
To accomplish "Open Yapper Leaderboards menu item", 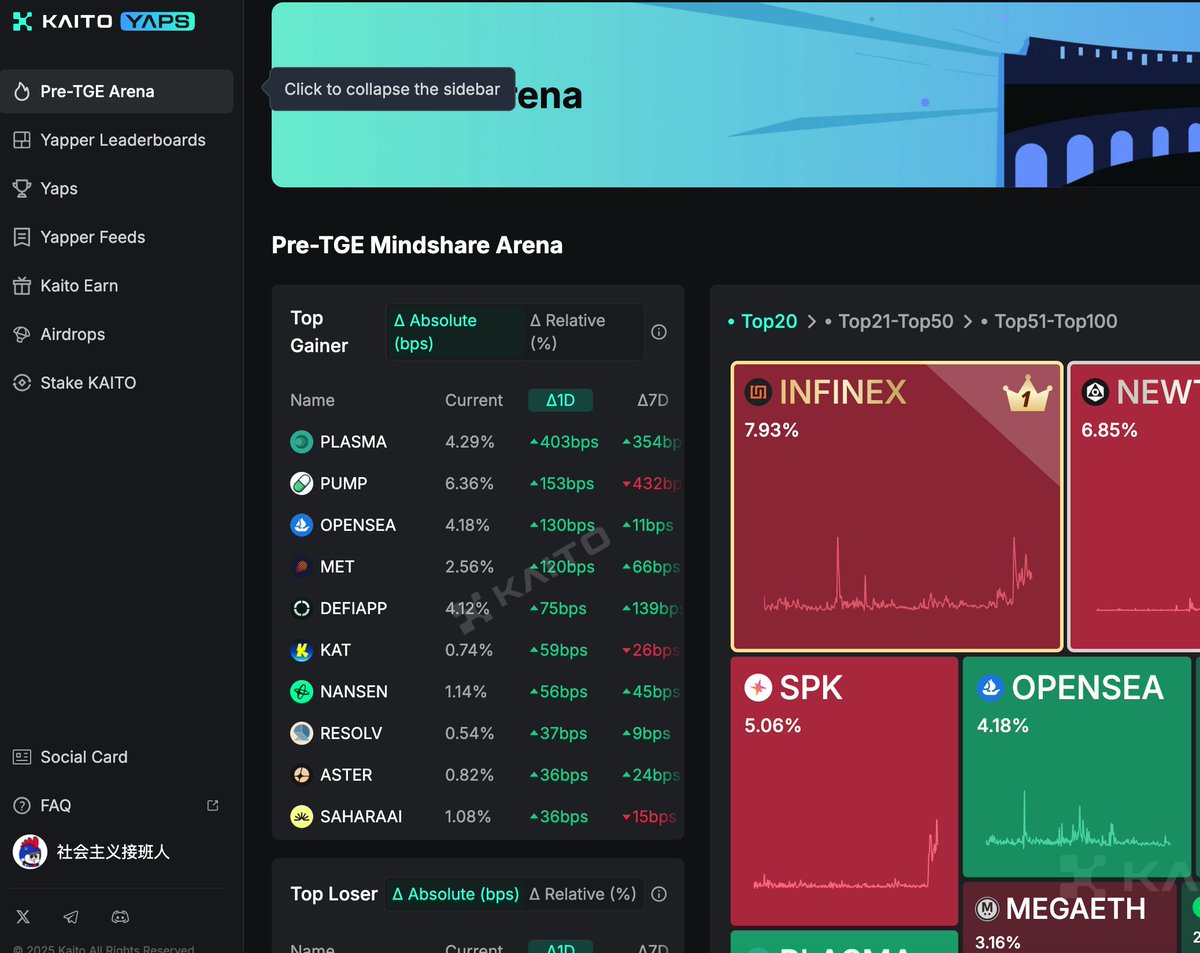I will (x=117, y=140).
